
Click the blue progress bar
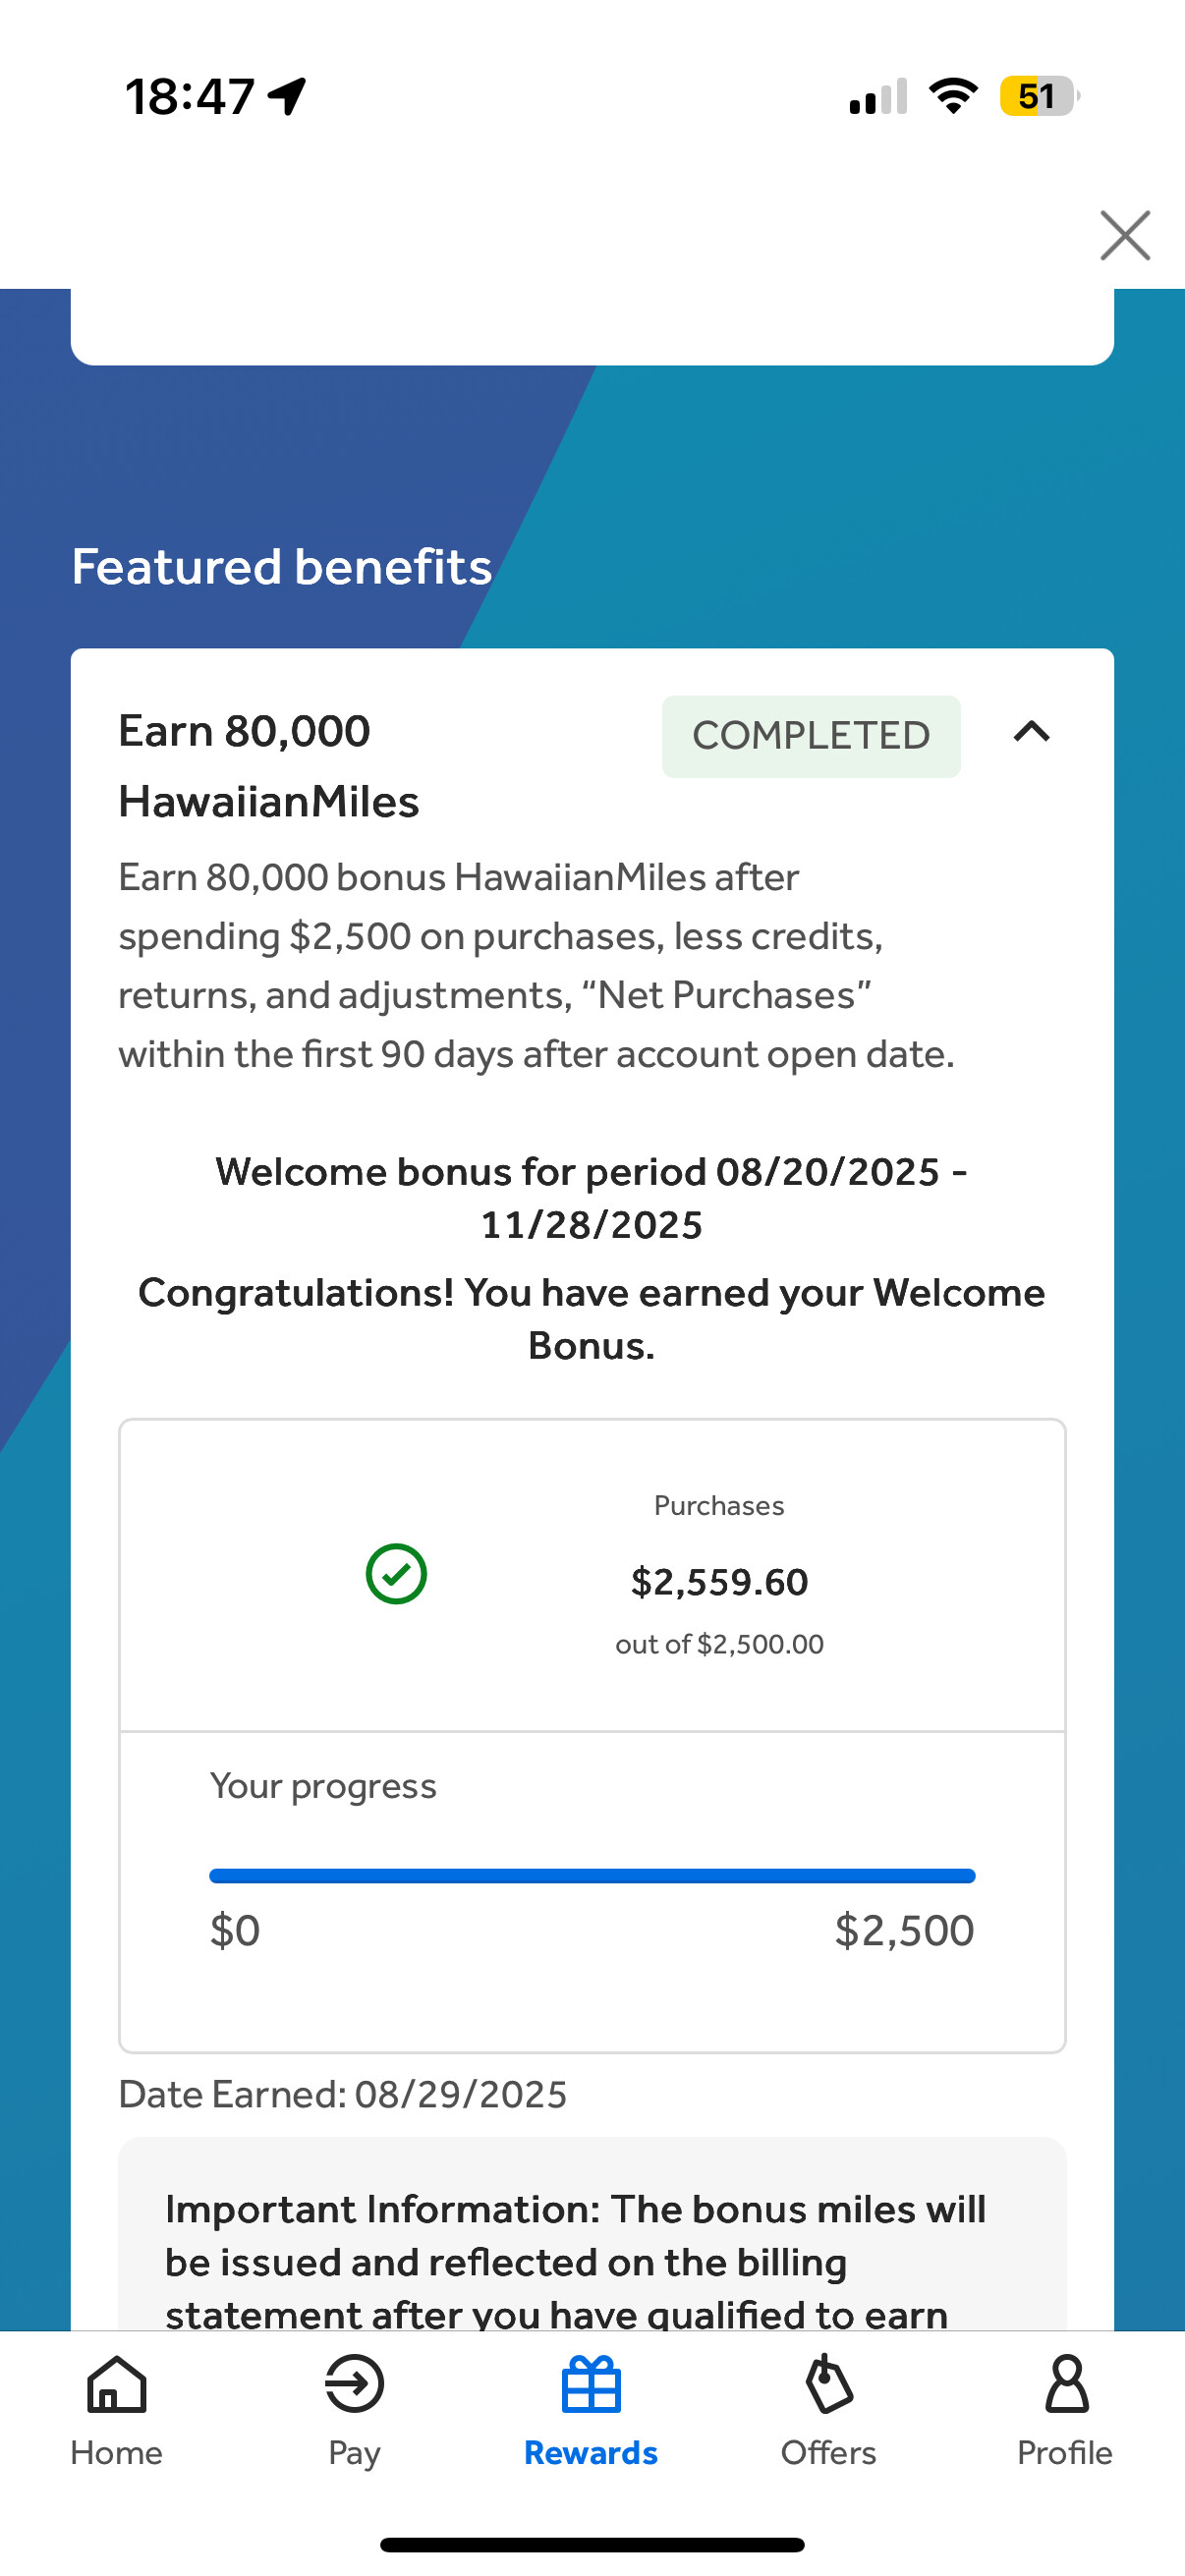click(x=592, y=1876)
